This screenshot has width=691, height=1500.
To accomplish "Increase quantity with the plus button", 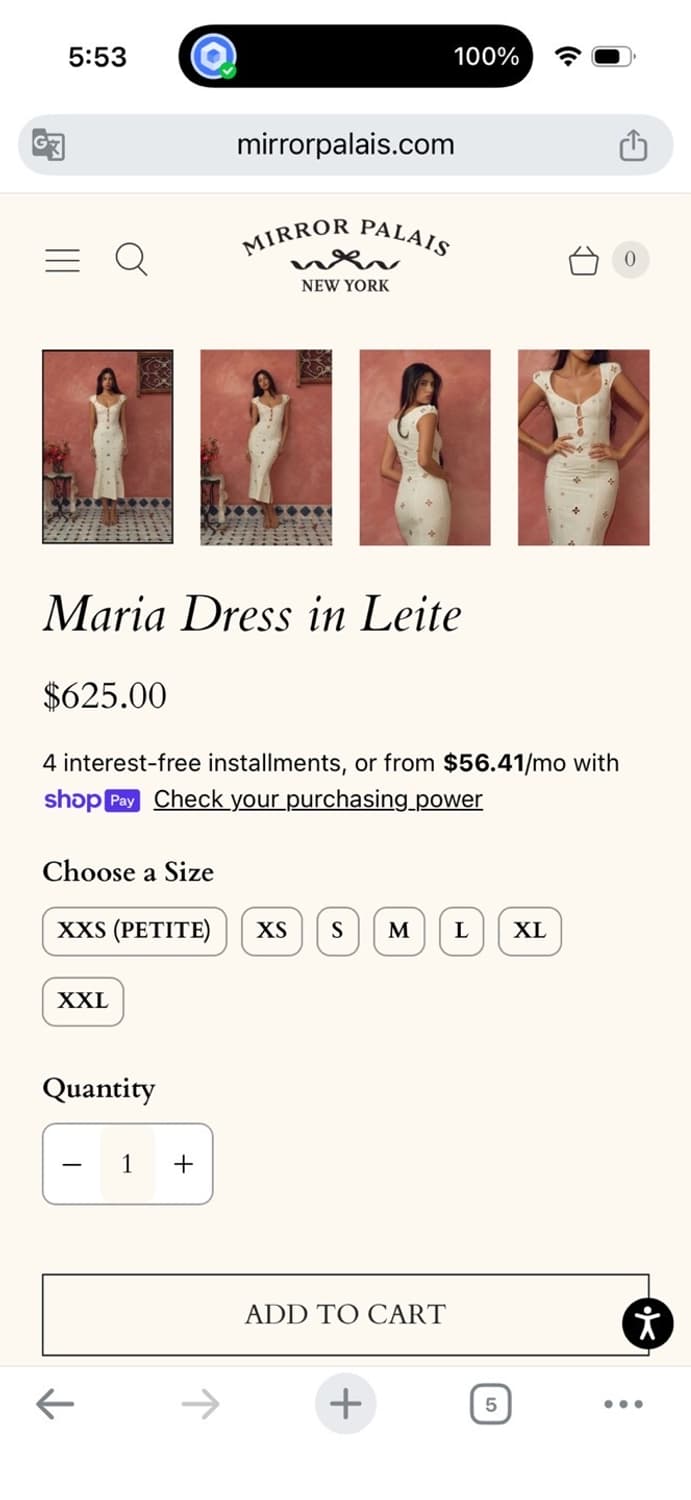I will (x=183, y=1164).
